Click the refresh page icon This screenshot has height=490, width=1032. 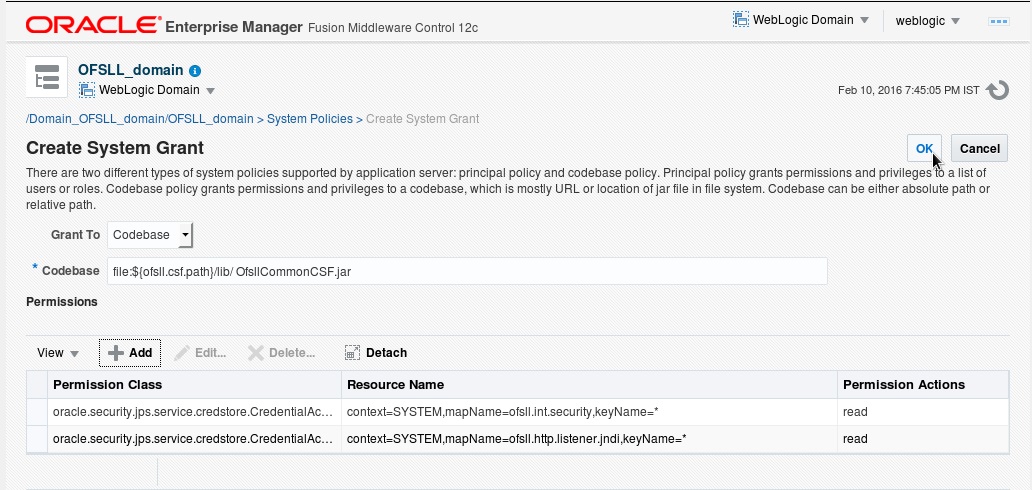coord(997,90)
